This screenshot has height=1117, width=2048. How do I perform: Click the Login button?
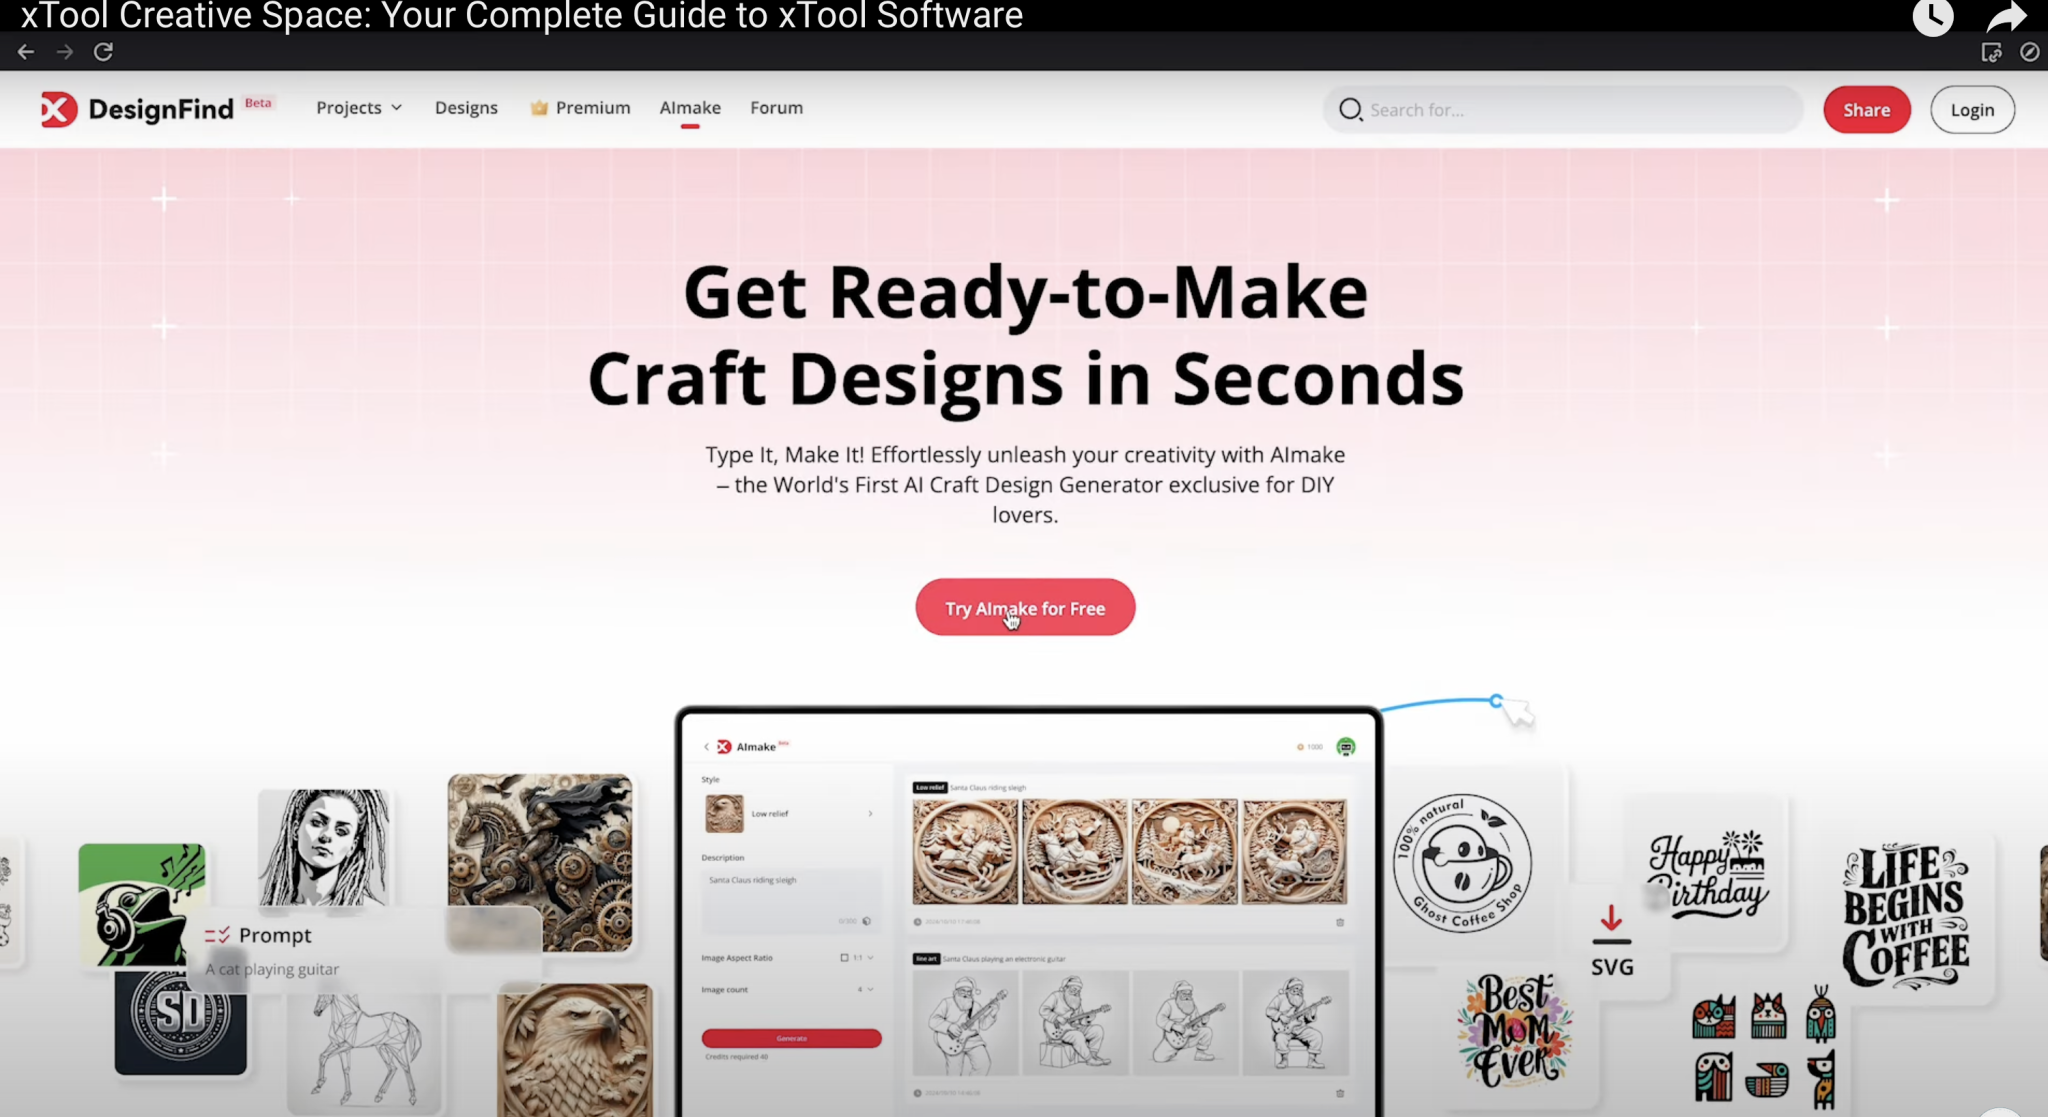(x=1972, y=109)
